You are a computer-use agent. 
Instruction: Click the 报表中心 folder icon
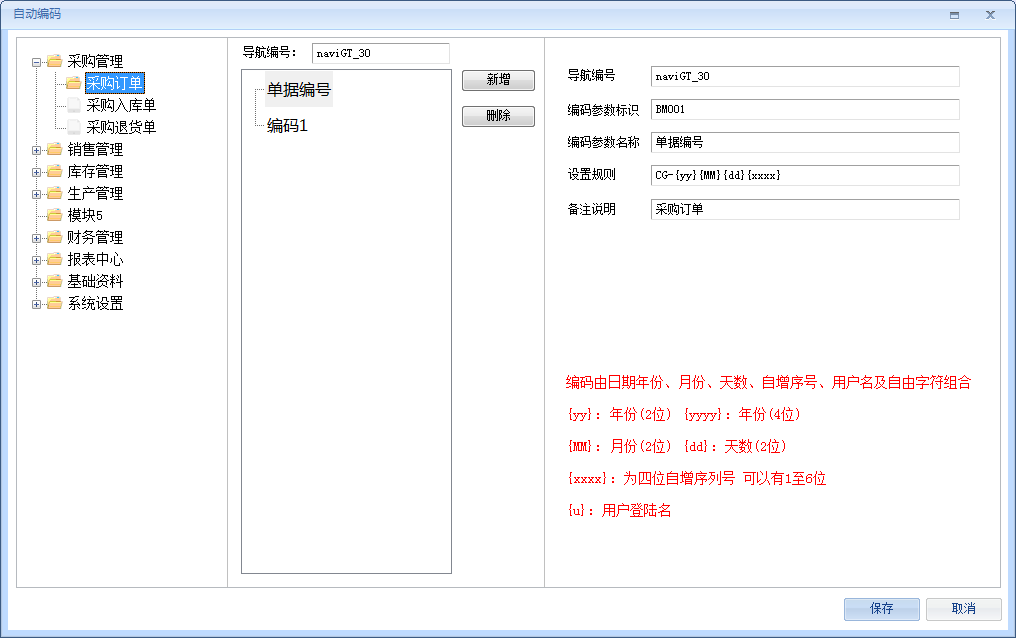(x=54, y=259)
